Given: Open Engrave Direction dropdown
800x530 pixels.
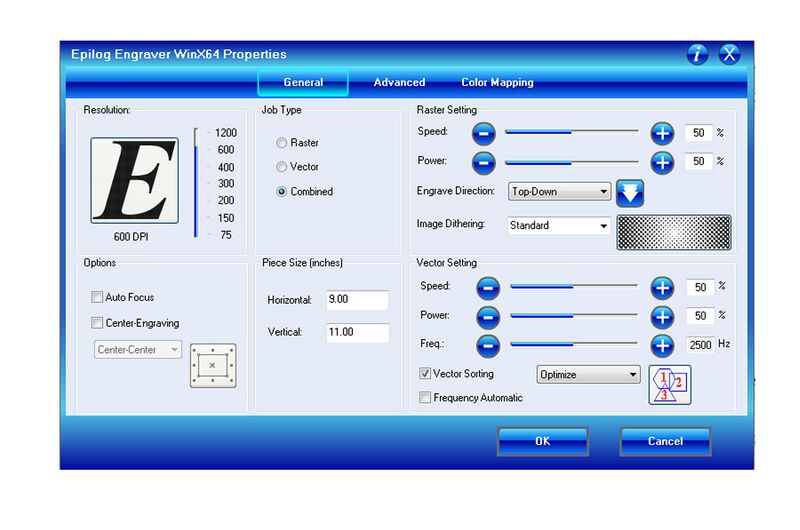Looking at the screenshot, I should click(559, 192).
